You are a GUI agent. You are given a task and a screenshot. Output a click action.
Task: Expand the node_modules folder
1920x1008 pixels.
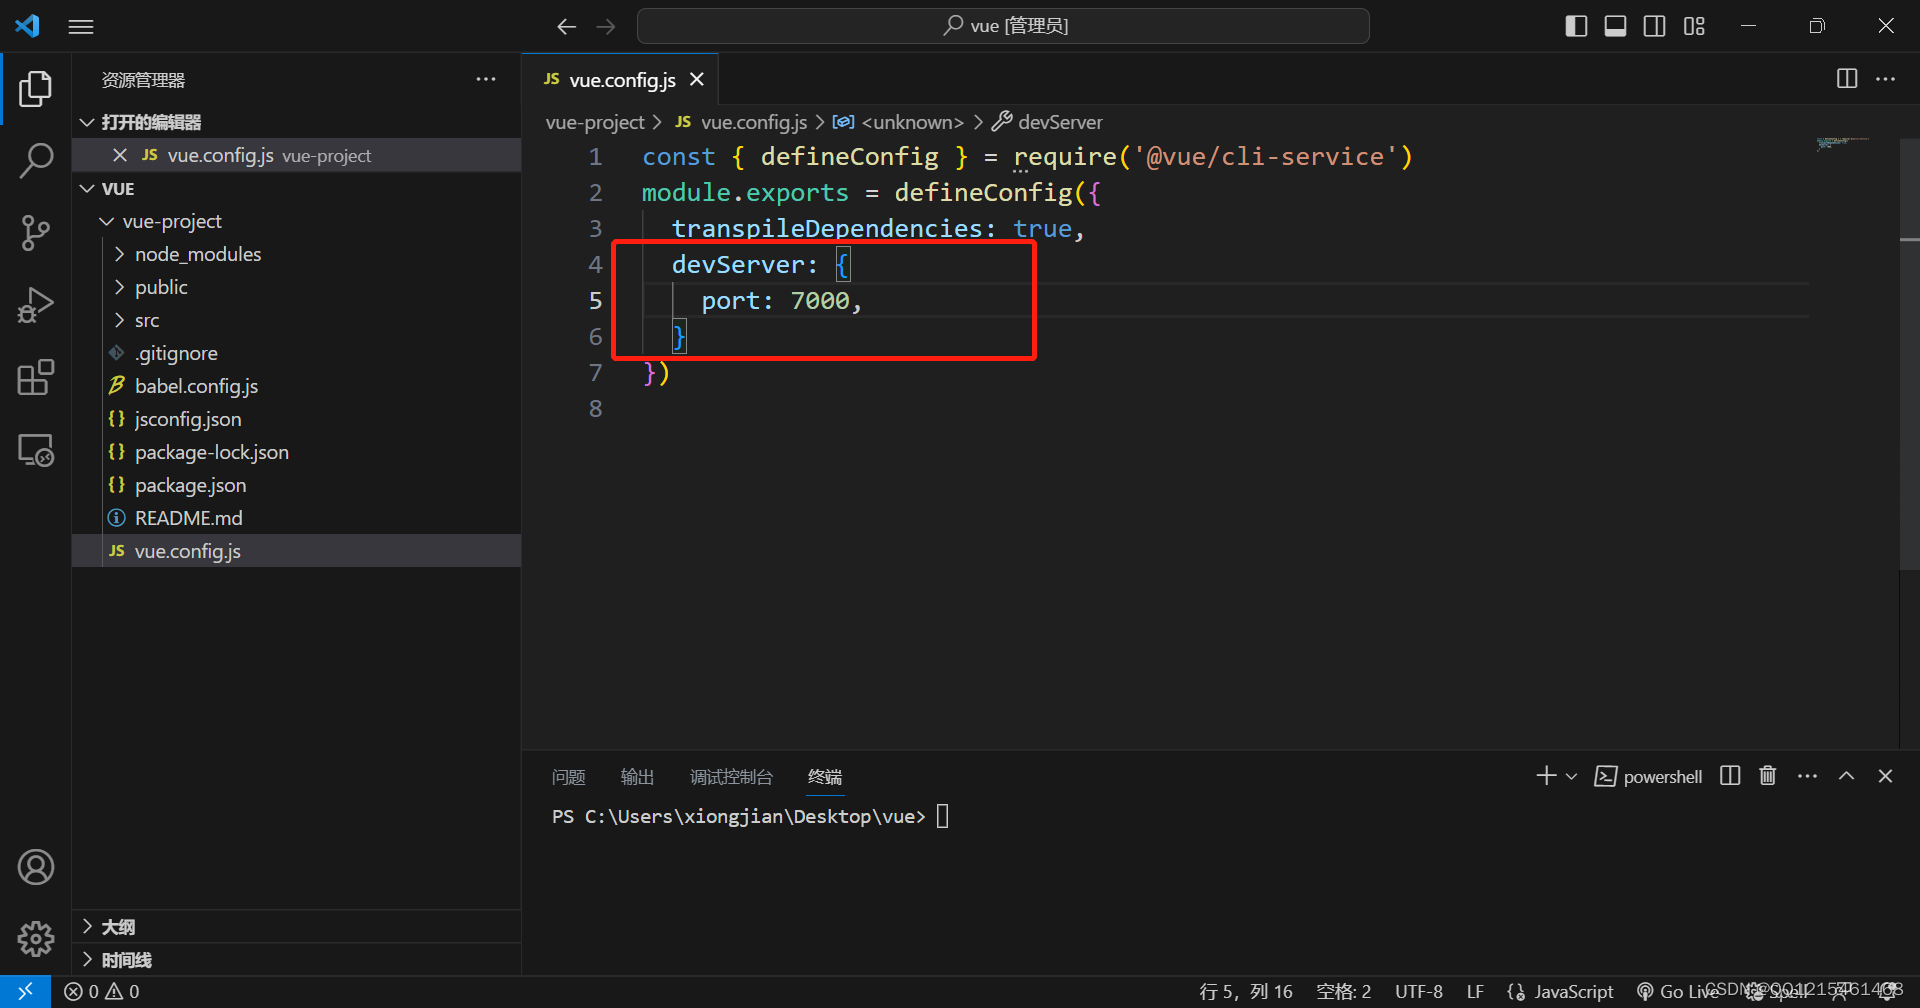coord(296,254)
